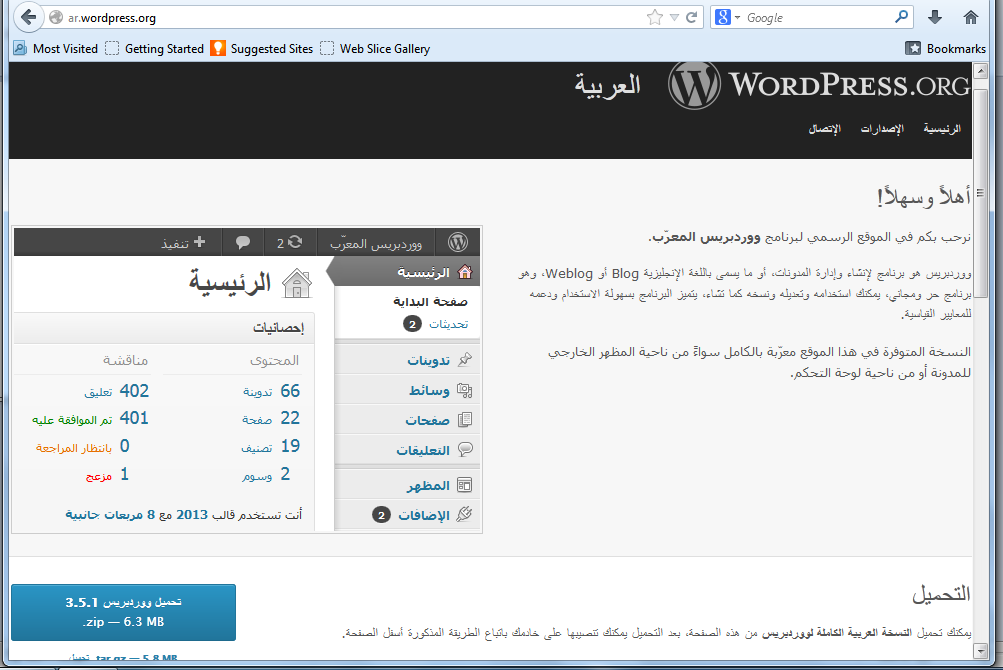1003x670 pixels.
Task: Click the 401 approved comments link
Action: (x=90, y=419)
